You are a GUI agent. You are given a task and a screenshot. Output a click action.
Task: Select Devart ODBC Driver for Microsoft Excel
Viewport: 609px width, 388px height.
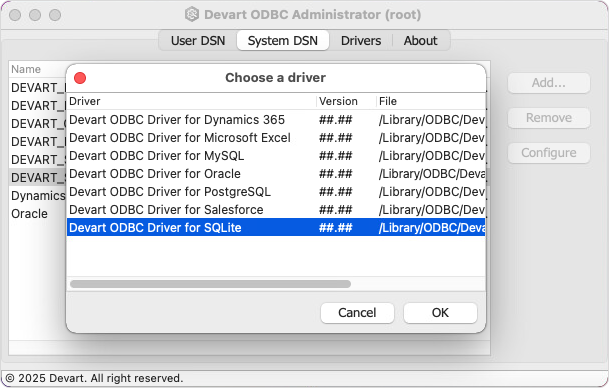276,137
